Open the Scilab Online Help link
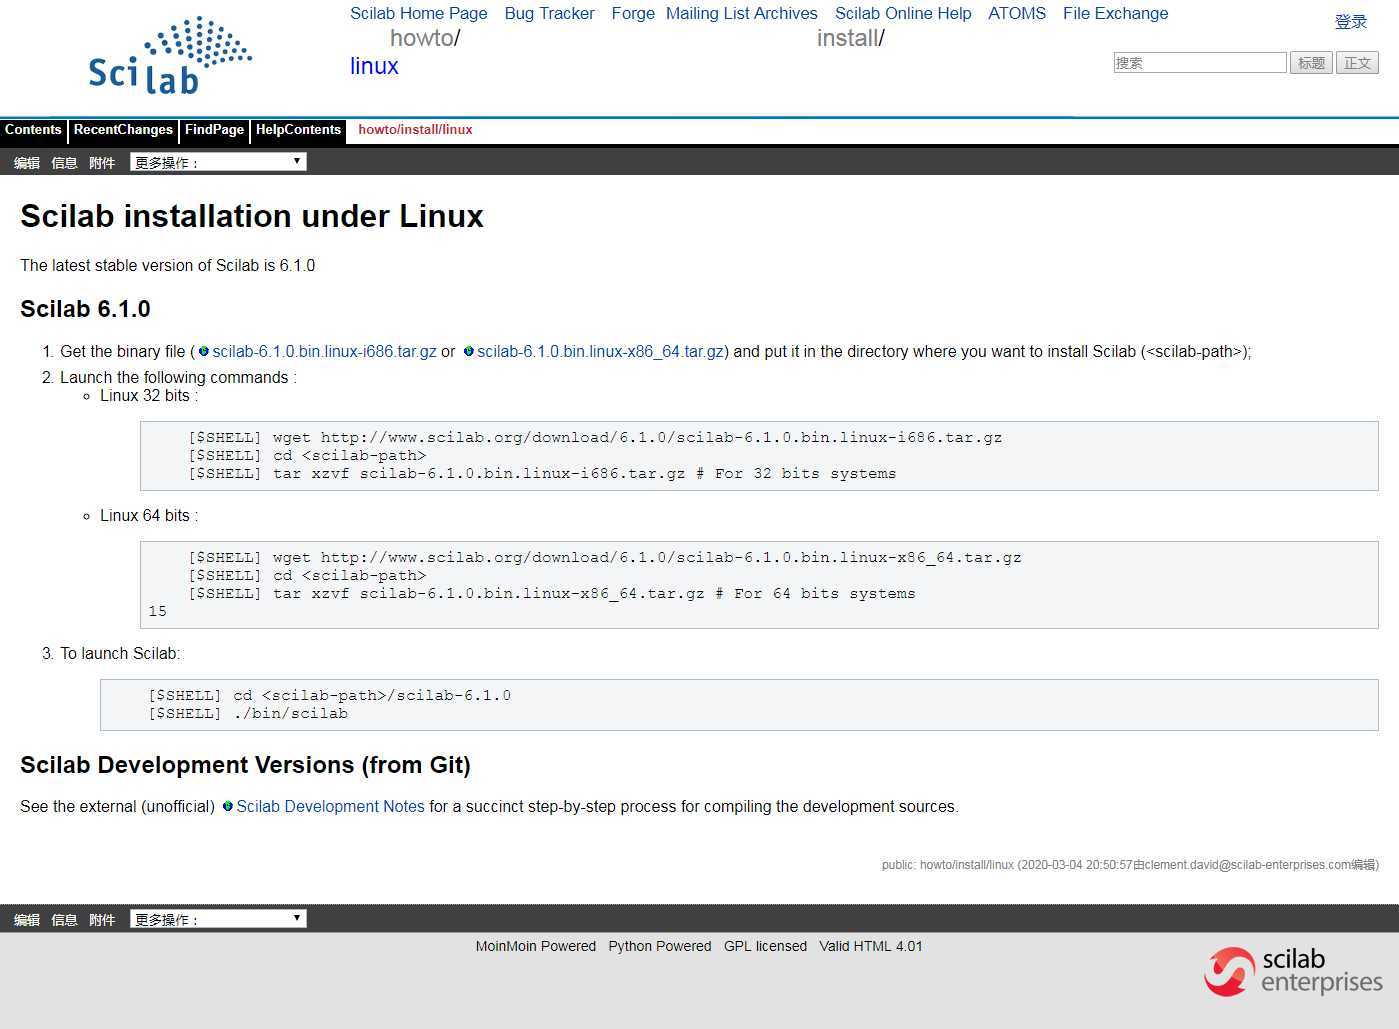The image size is (1399, 1029). (x=903, y=14)
